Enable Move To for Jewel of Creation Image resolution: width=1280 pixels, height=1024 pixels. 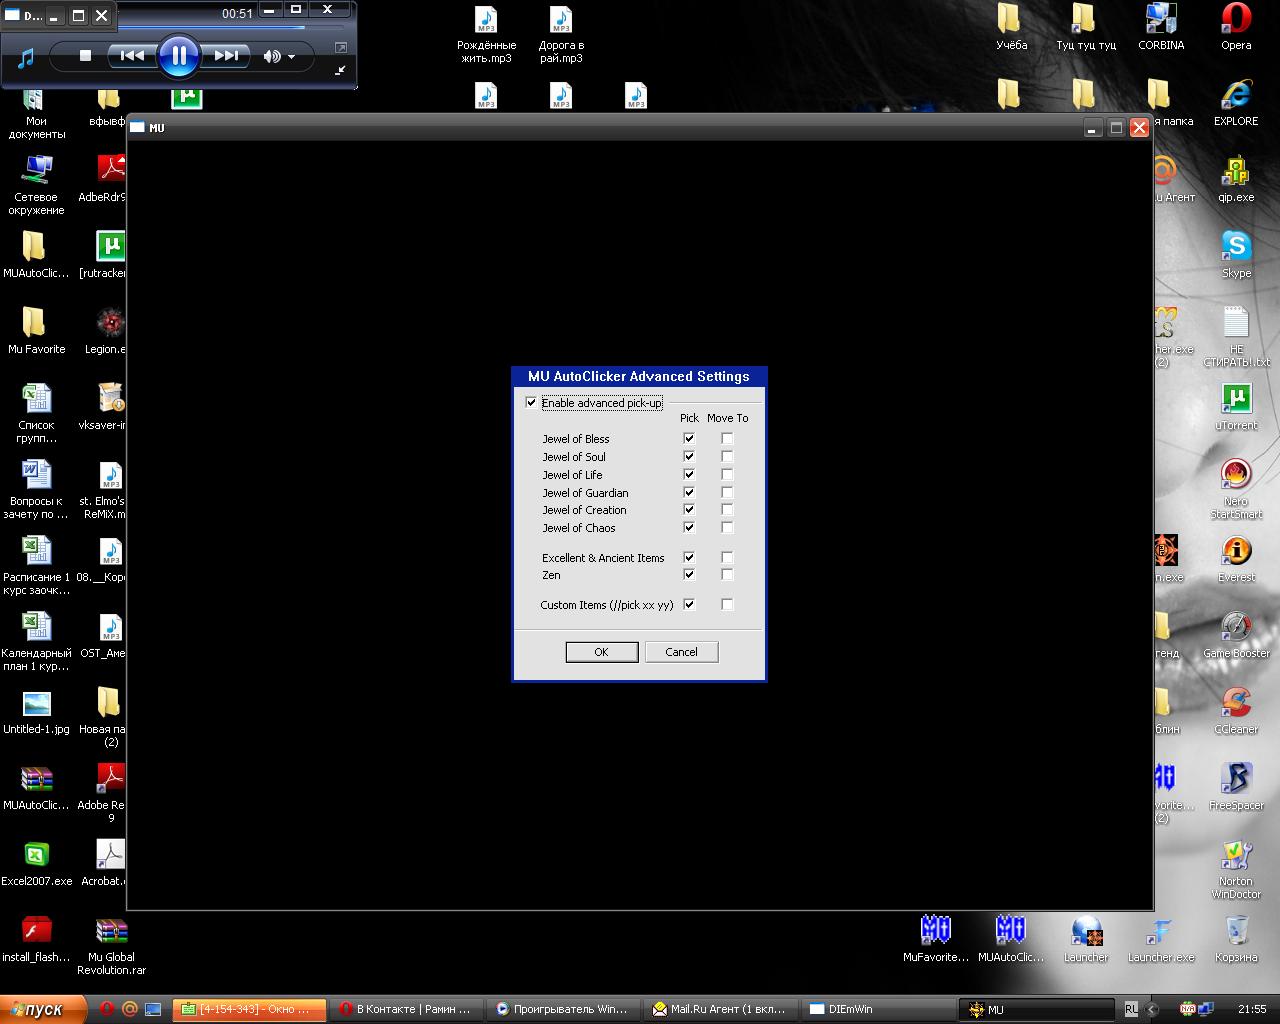pyautogui.click(x=727, y=509)
